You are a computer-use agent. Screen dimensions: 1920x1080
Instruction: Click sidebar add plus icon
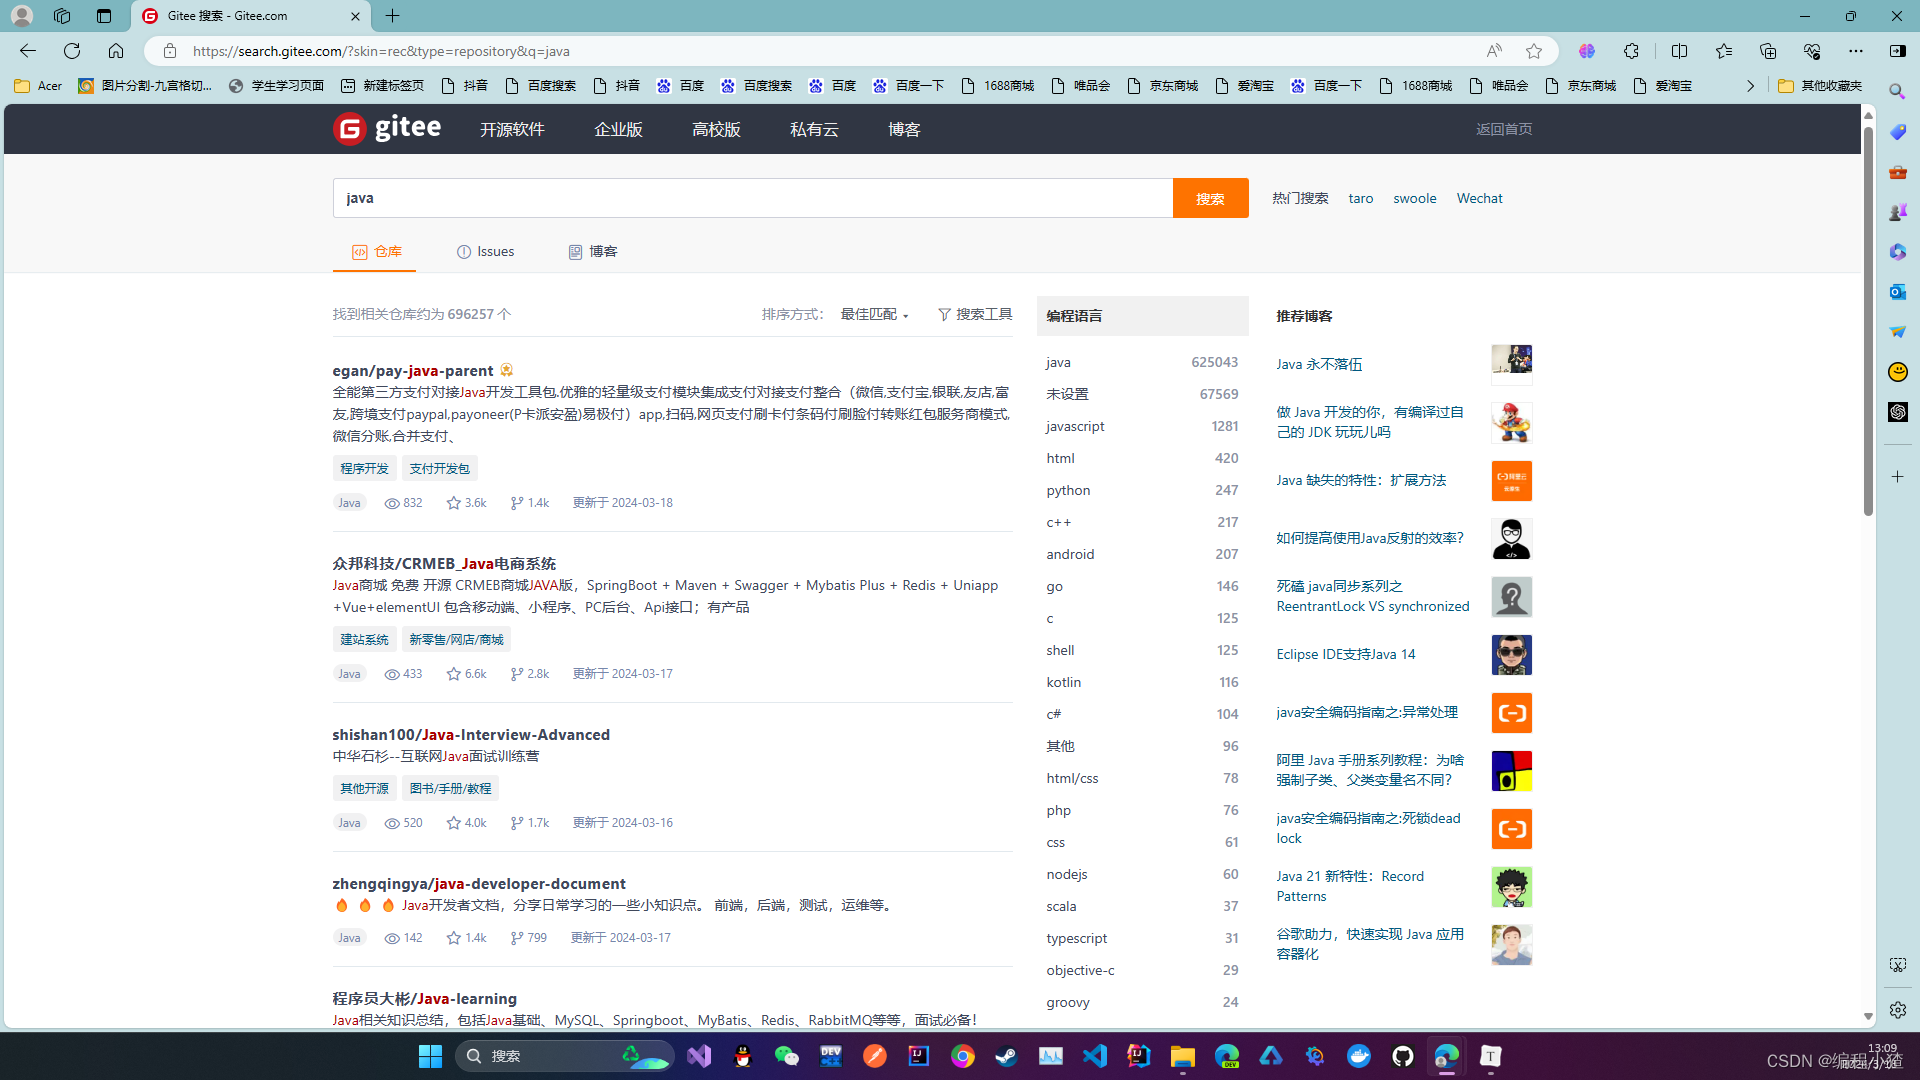(1897, 477)
